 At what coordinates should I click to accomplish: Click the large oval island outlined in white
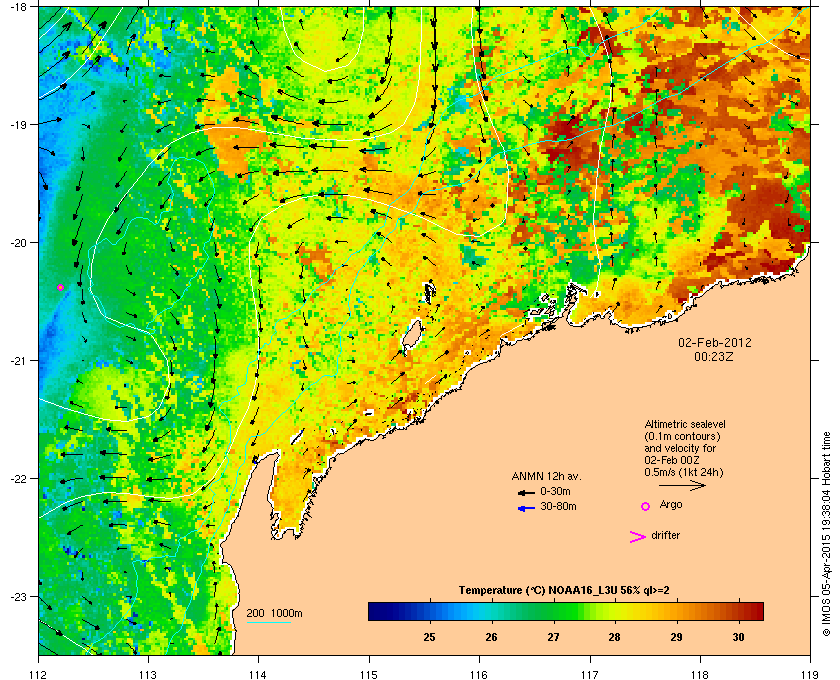pos(411,334)
